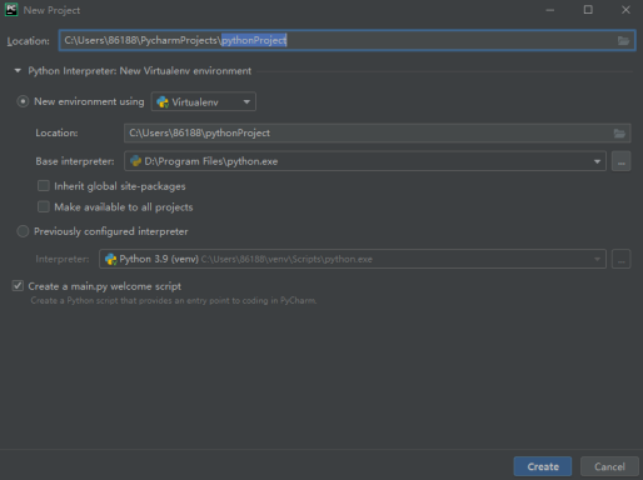Viewport: 643px width, 480px height.
Task: Open Virtualenv environment type dropdown
Action: [203, 102]
